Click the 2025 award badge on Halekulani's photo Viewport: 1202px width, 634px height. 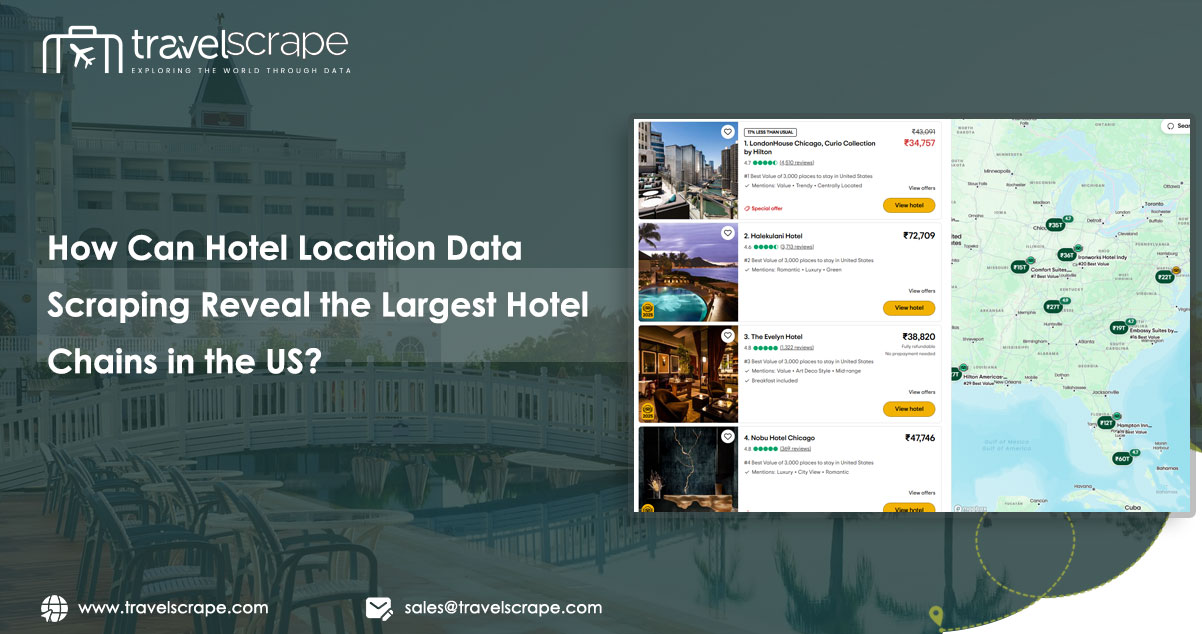[x=648, y=309]
